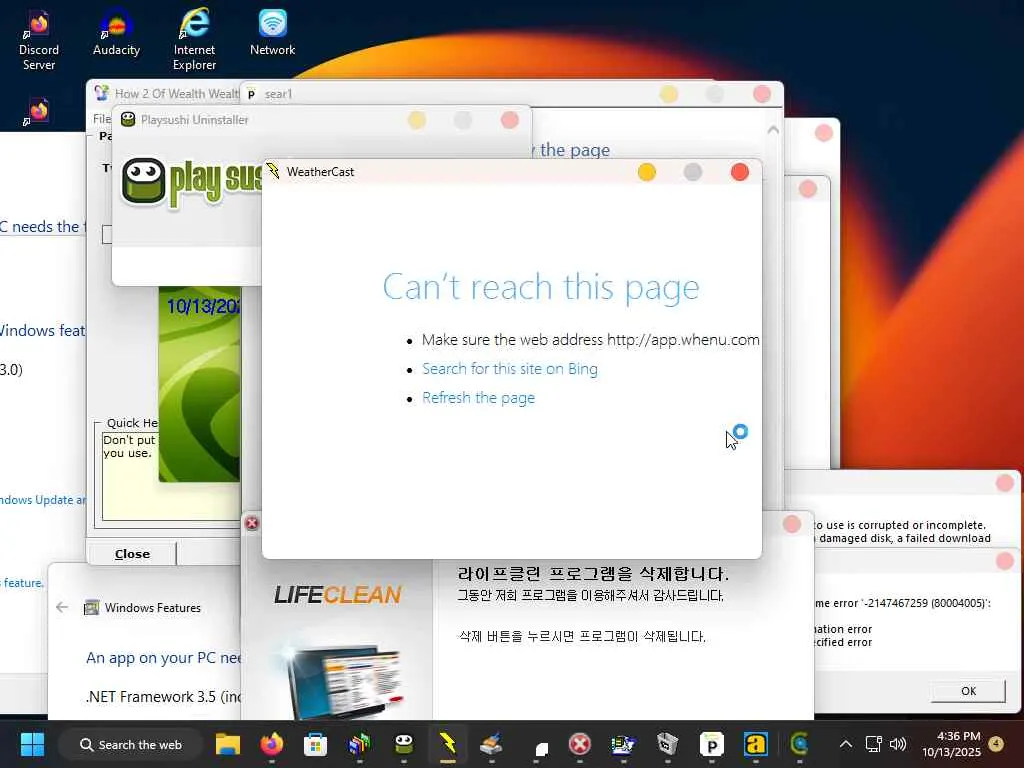Open the Search the web box
The width and height of the screenshot is (1024, 768).
click(x=131, y=744)
